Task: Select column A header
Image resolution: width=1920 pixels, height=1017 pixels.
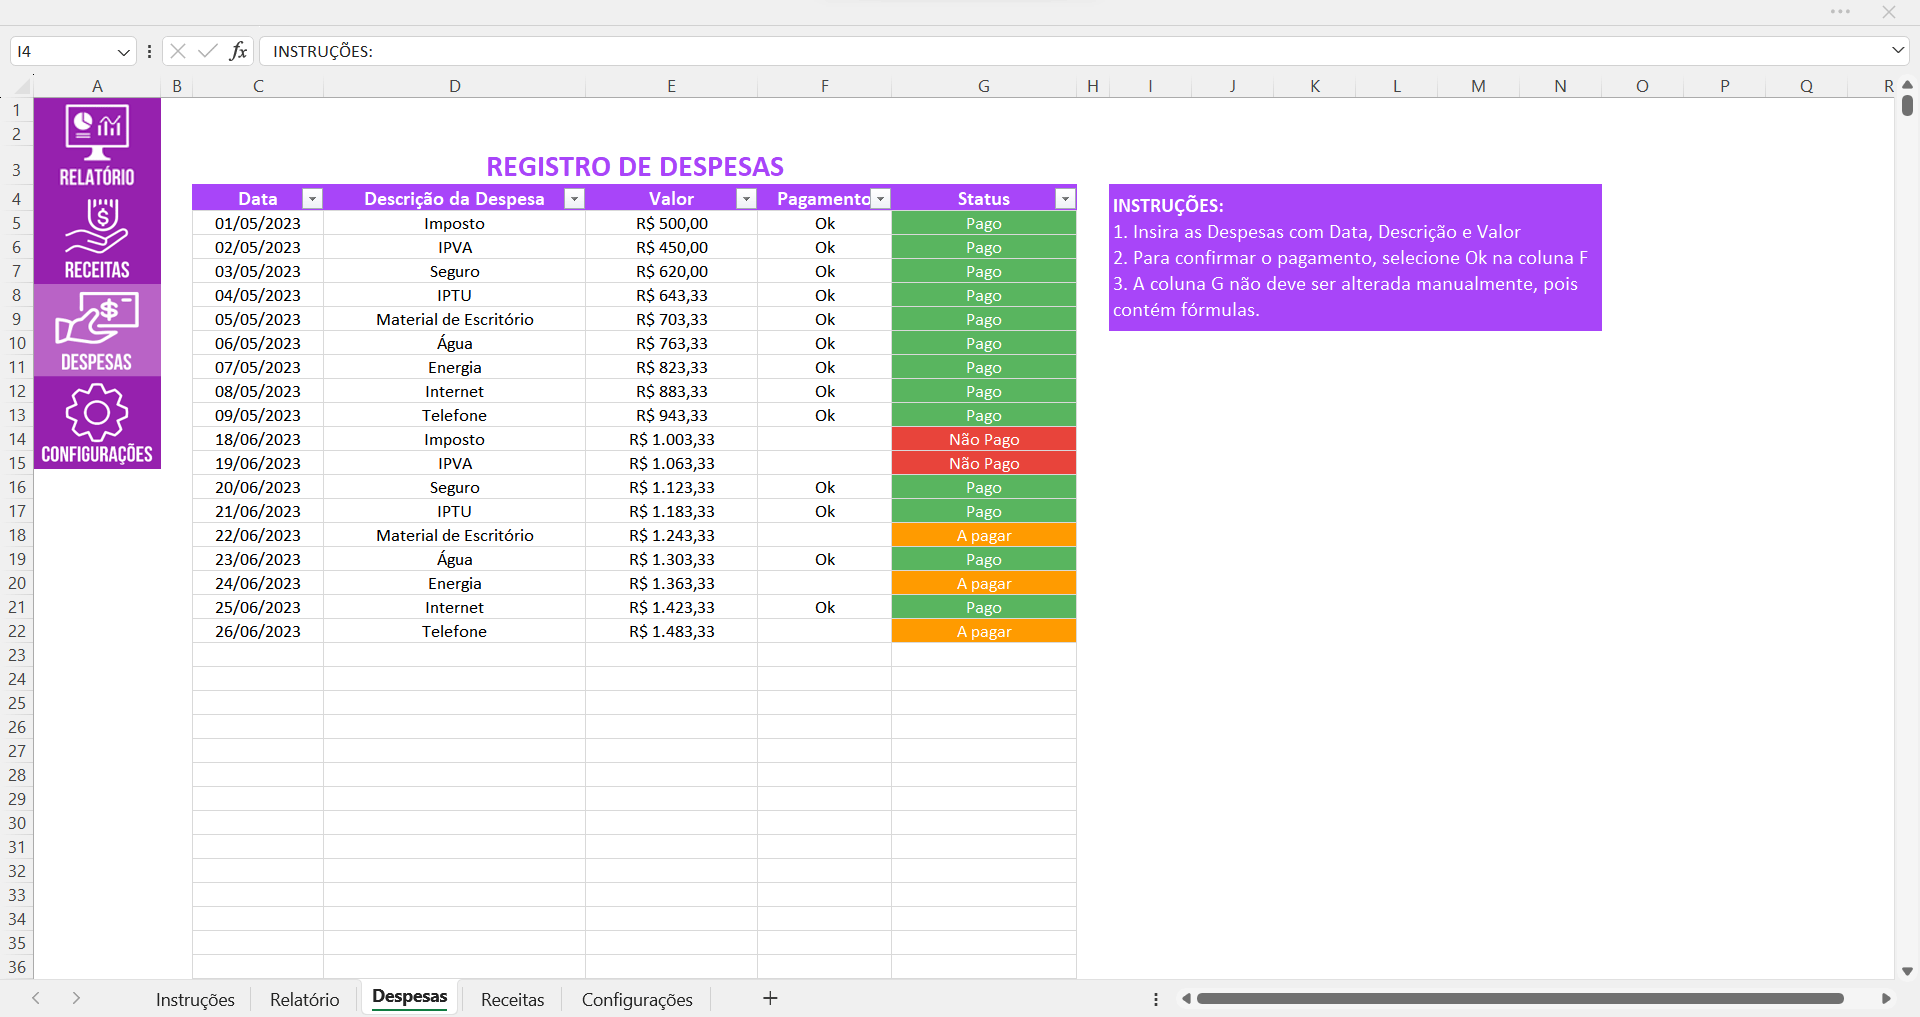Action: pos(97,86)
